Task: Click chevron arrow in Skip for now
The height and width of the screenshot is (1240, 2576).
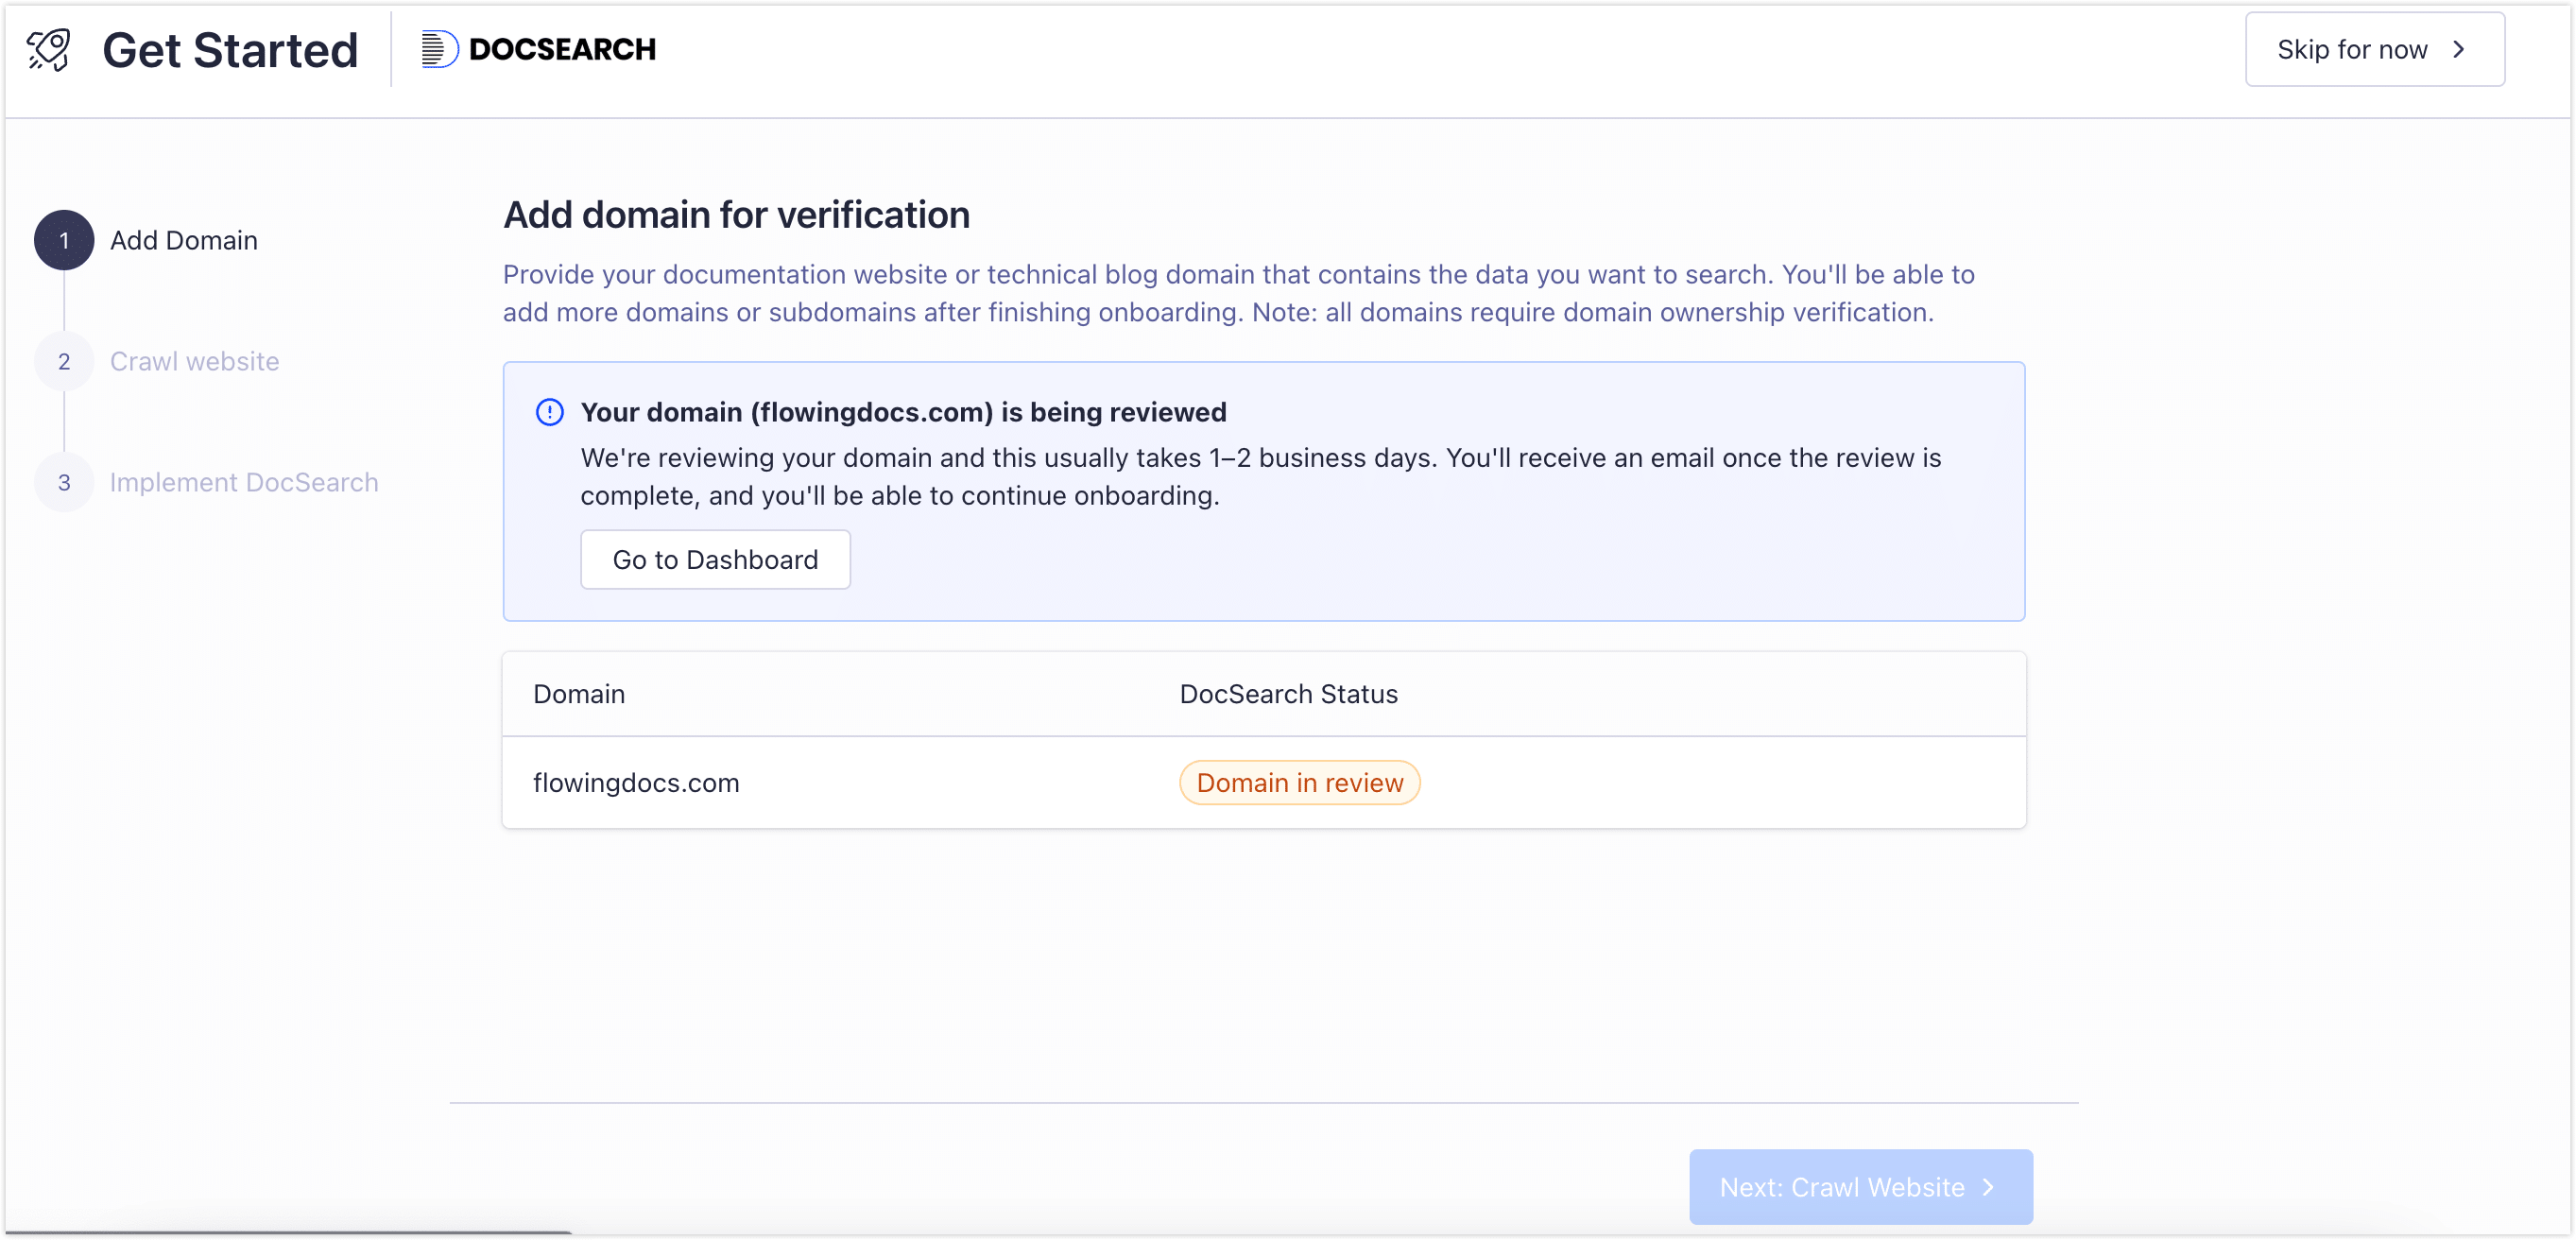Action: [x=2459, y=49]
